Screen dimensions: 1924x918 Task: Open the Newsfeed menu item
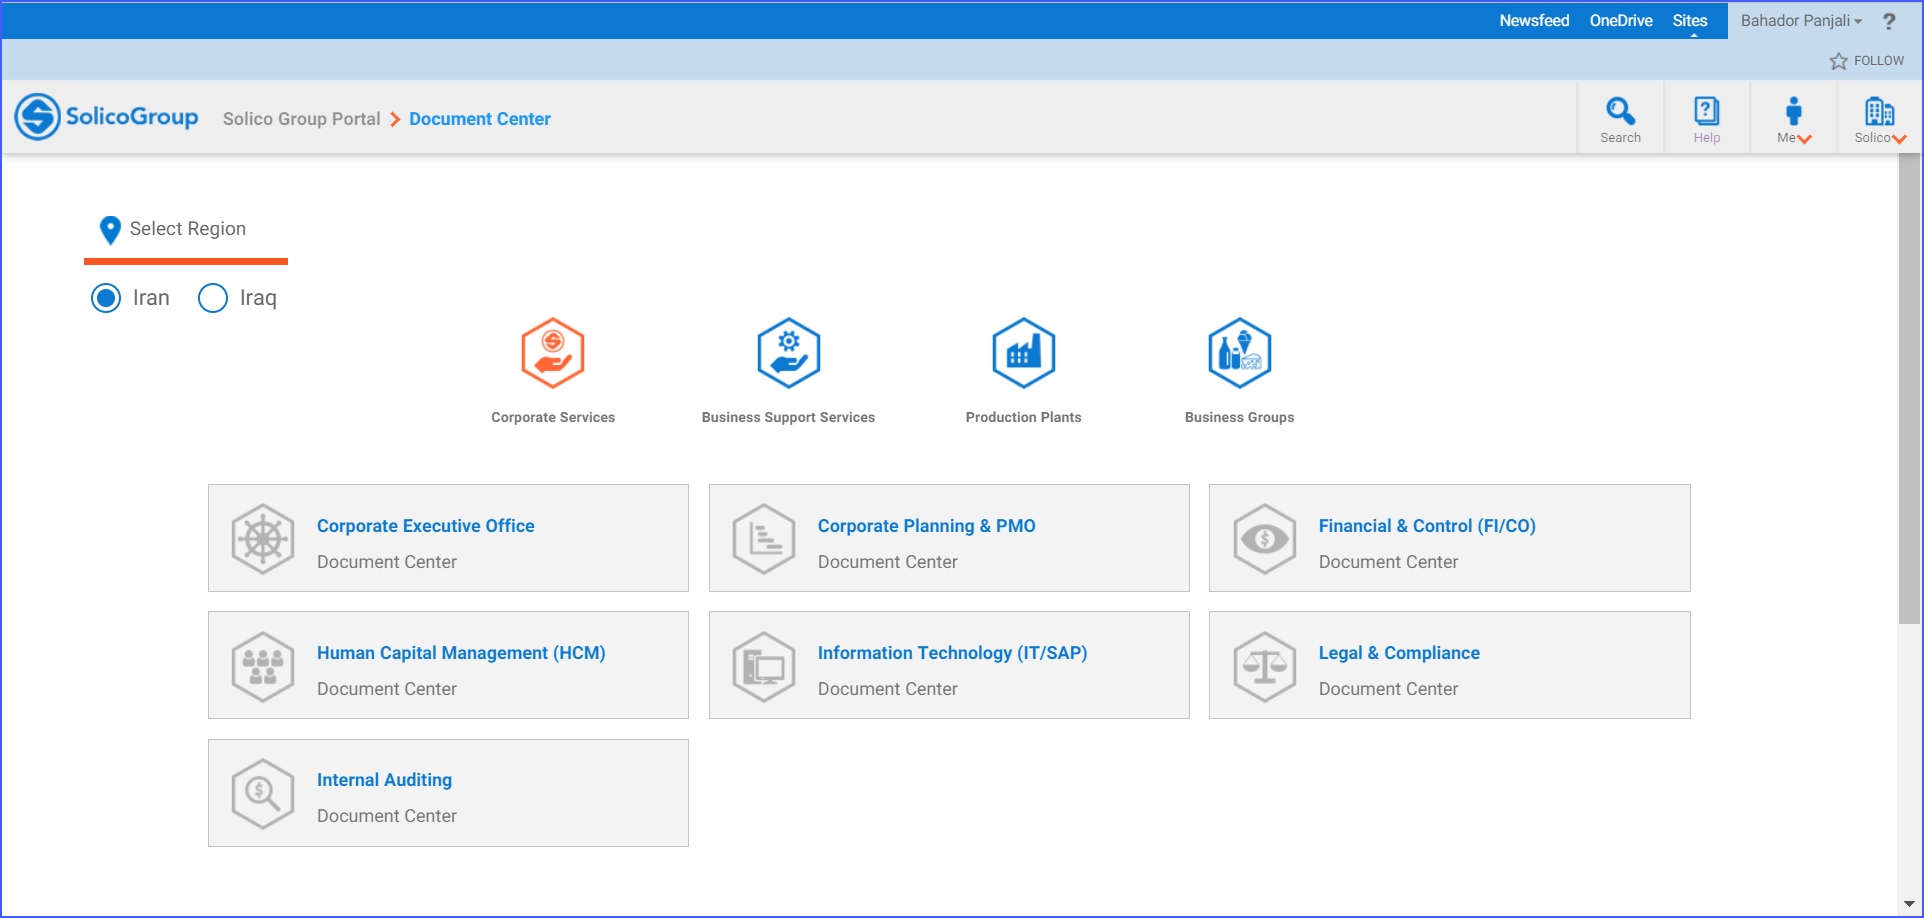[1534, 20]
